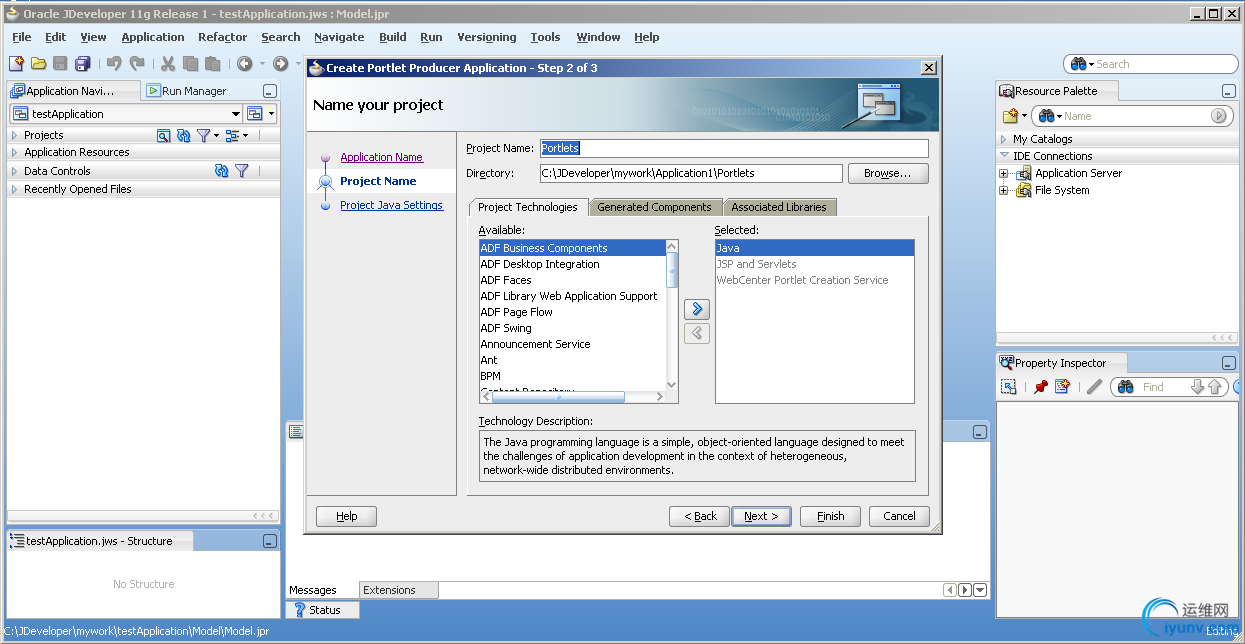Expand the Application Resources section
Screen dimensions: 1245x644
tap(14, 153)
